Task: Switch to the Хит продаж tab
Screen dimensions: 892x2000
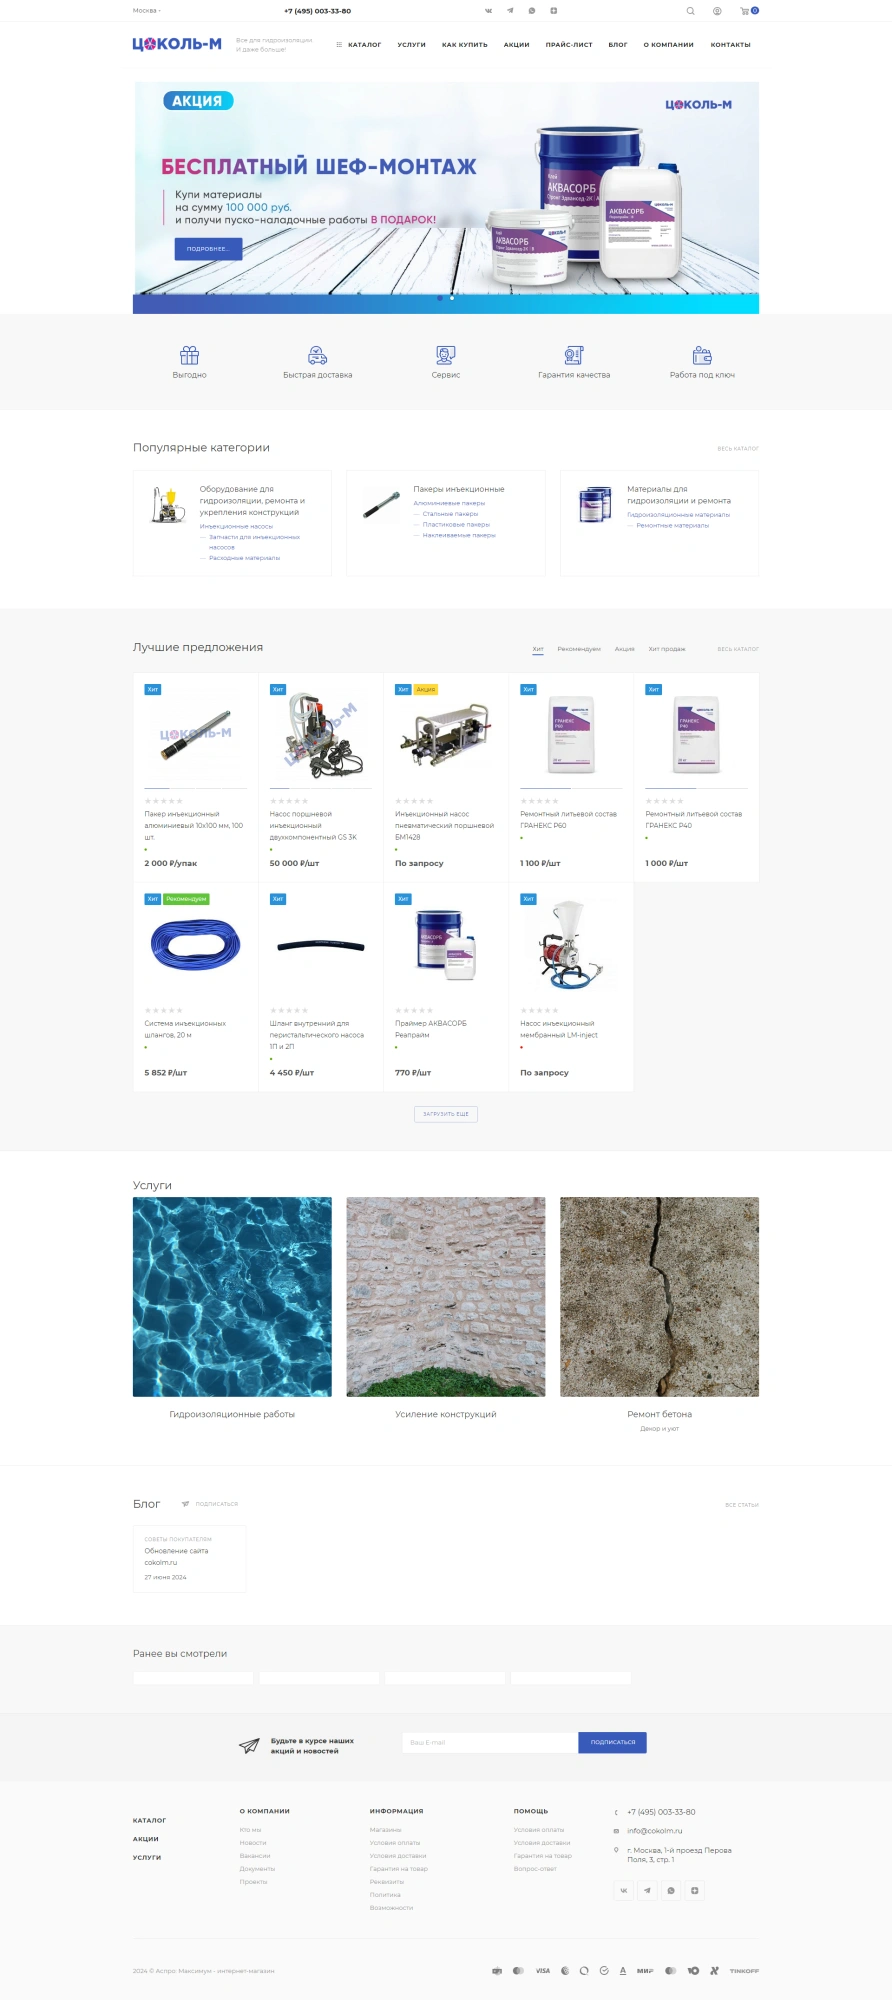Action: (667, 649)
